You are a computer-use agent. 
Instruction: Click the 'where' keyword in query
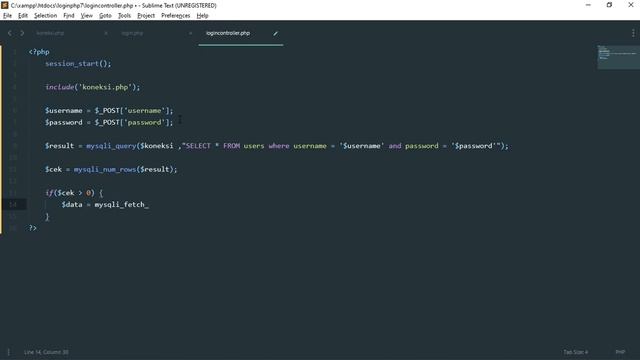279,146
